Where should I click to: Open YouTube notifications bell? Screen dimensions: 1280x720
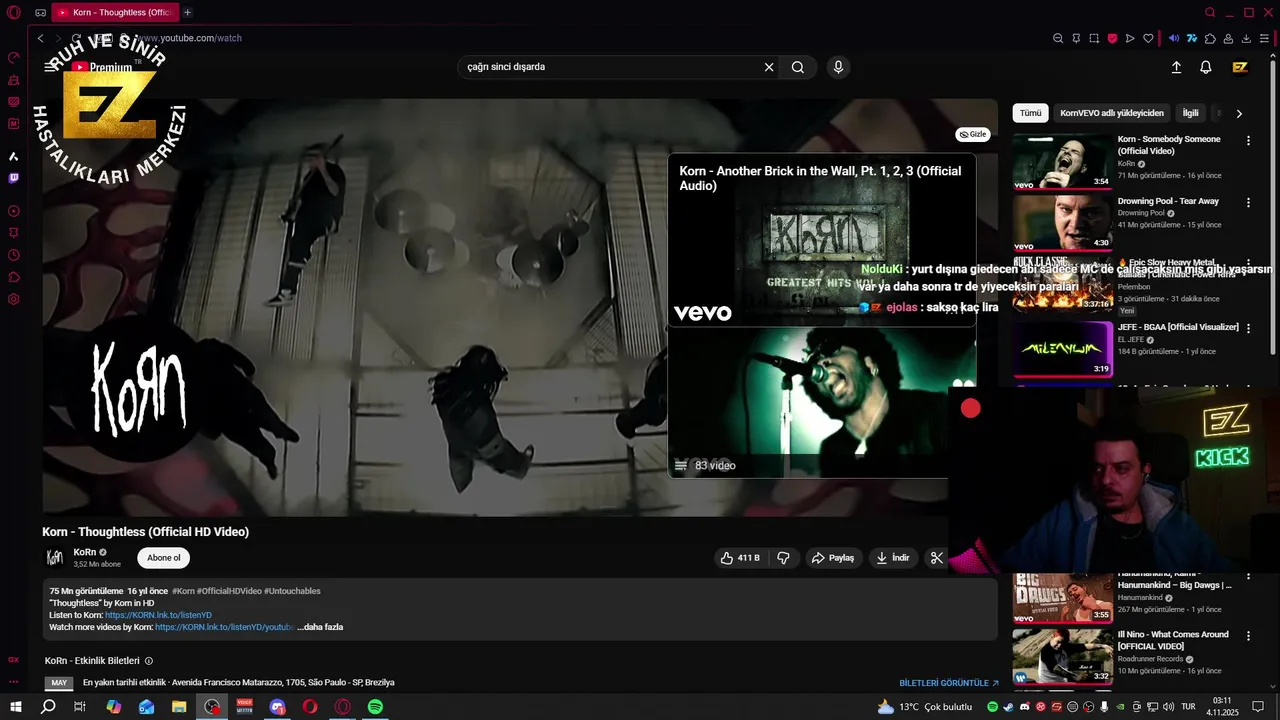point(1206,67)
